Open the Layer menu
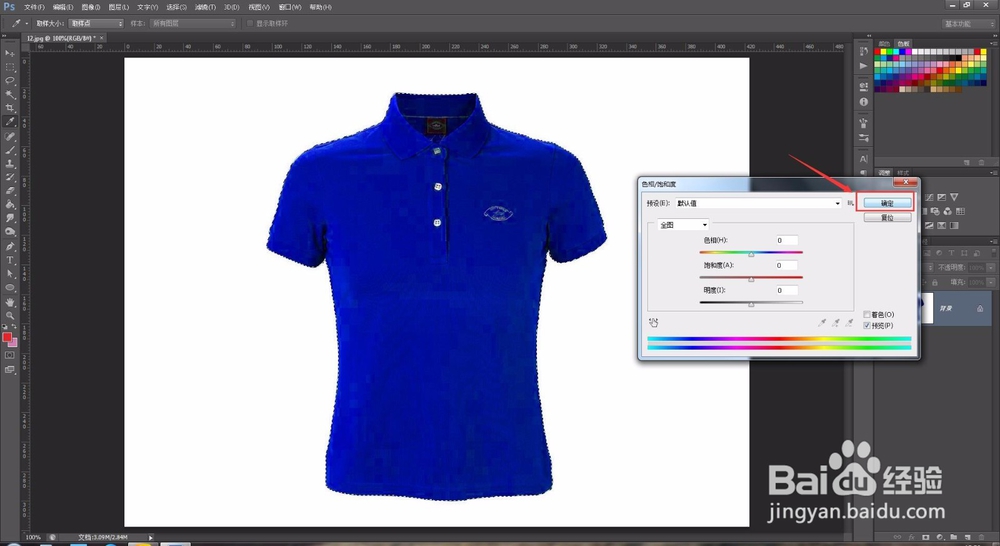The width and height of the screenshot is (1000, 546). coord(119,7)
